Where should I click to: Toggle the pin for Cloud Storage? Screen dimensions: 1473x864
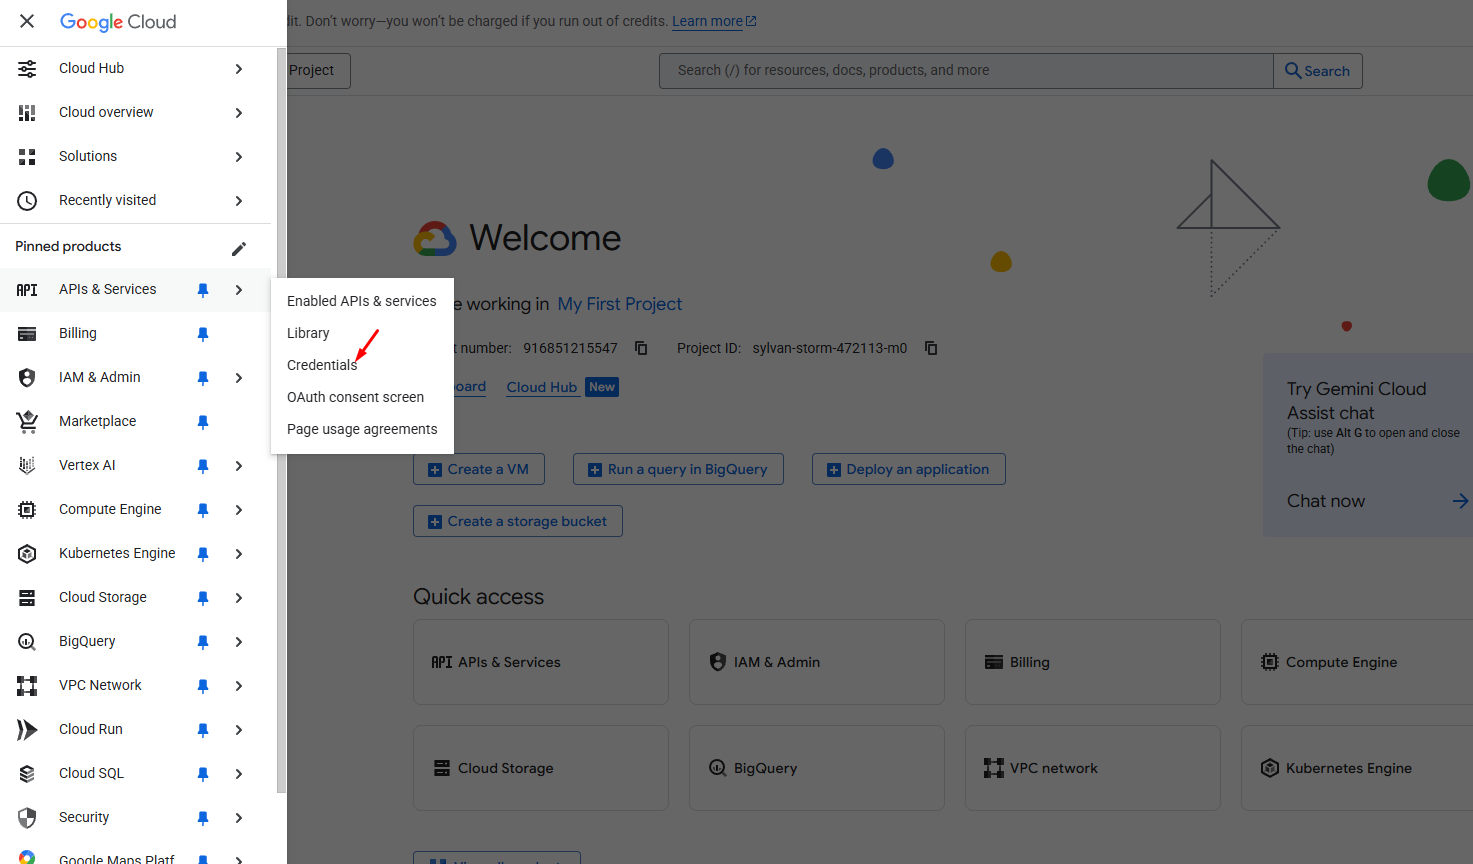[x=203, y=598]
